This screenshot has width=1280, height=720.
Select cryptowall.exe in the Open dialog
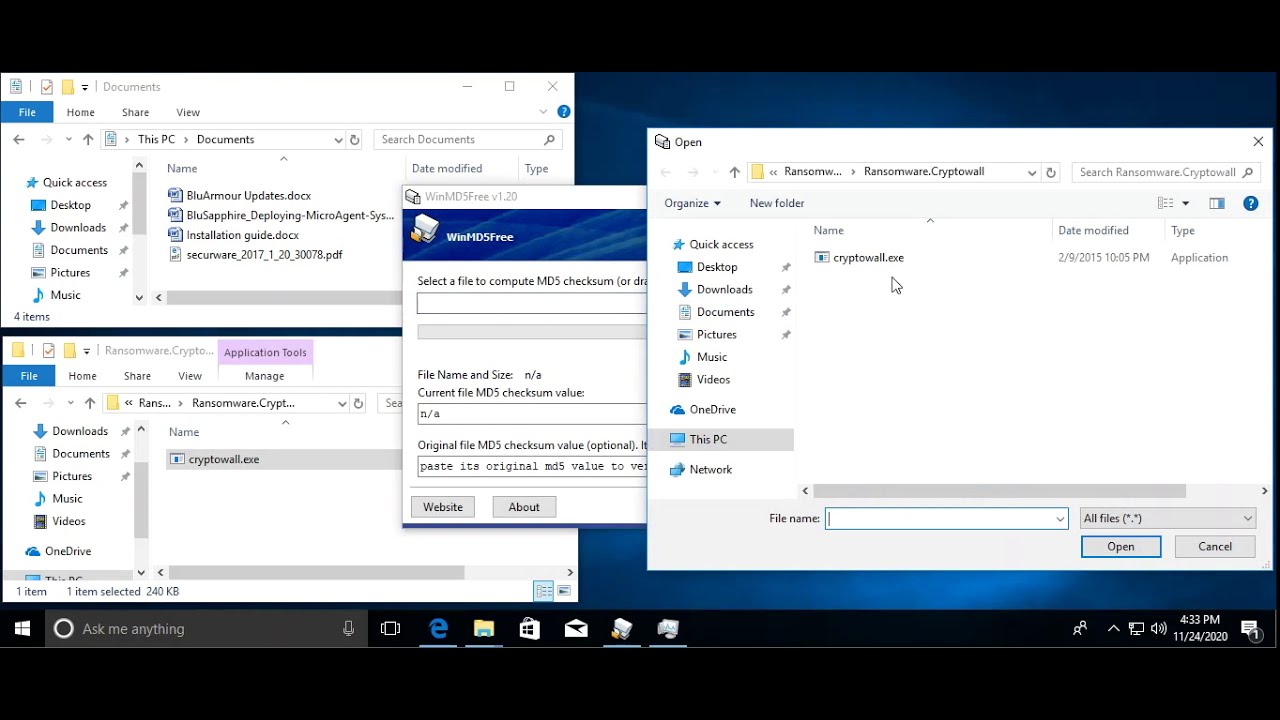coord(868,258)
